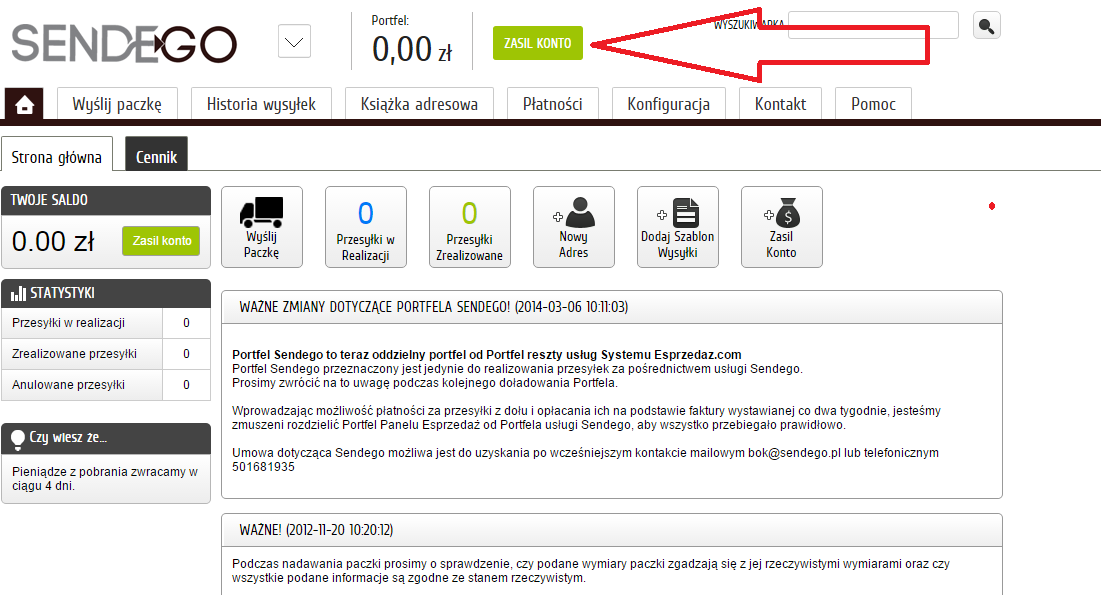The image size is (1101, 595).
Task: Open the Pomoc menu
Action: tap(873, 104)
